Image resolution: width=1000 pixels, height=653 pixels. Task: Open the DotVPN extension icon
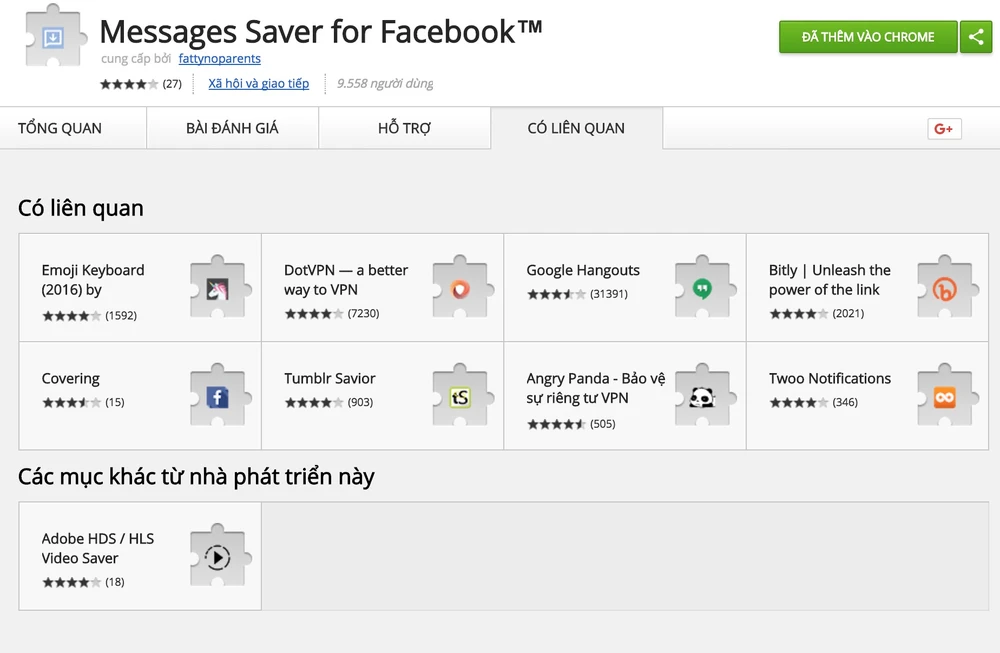pos(460,289)
